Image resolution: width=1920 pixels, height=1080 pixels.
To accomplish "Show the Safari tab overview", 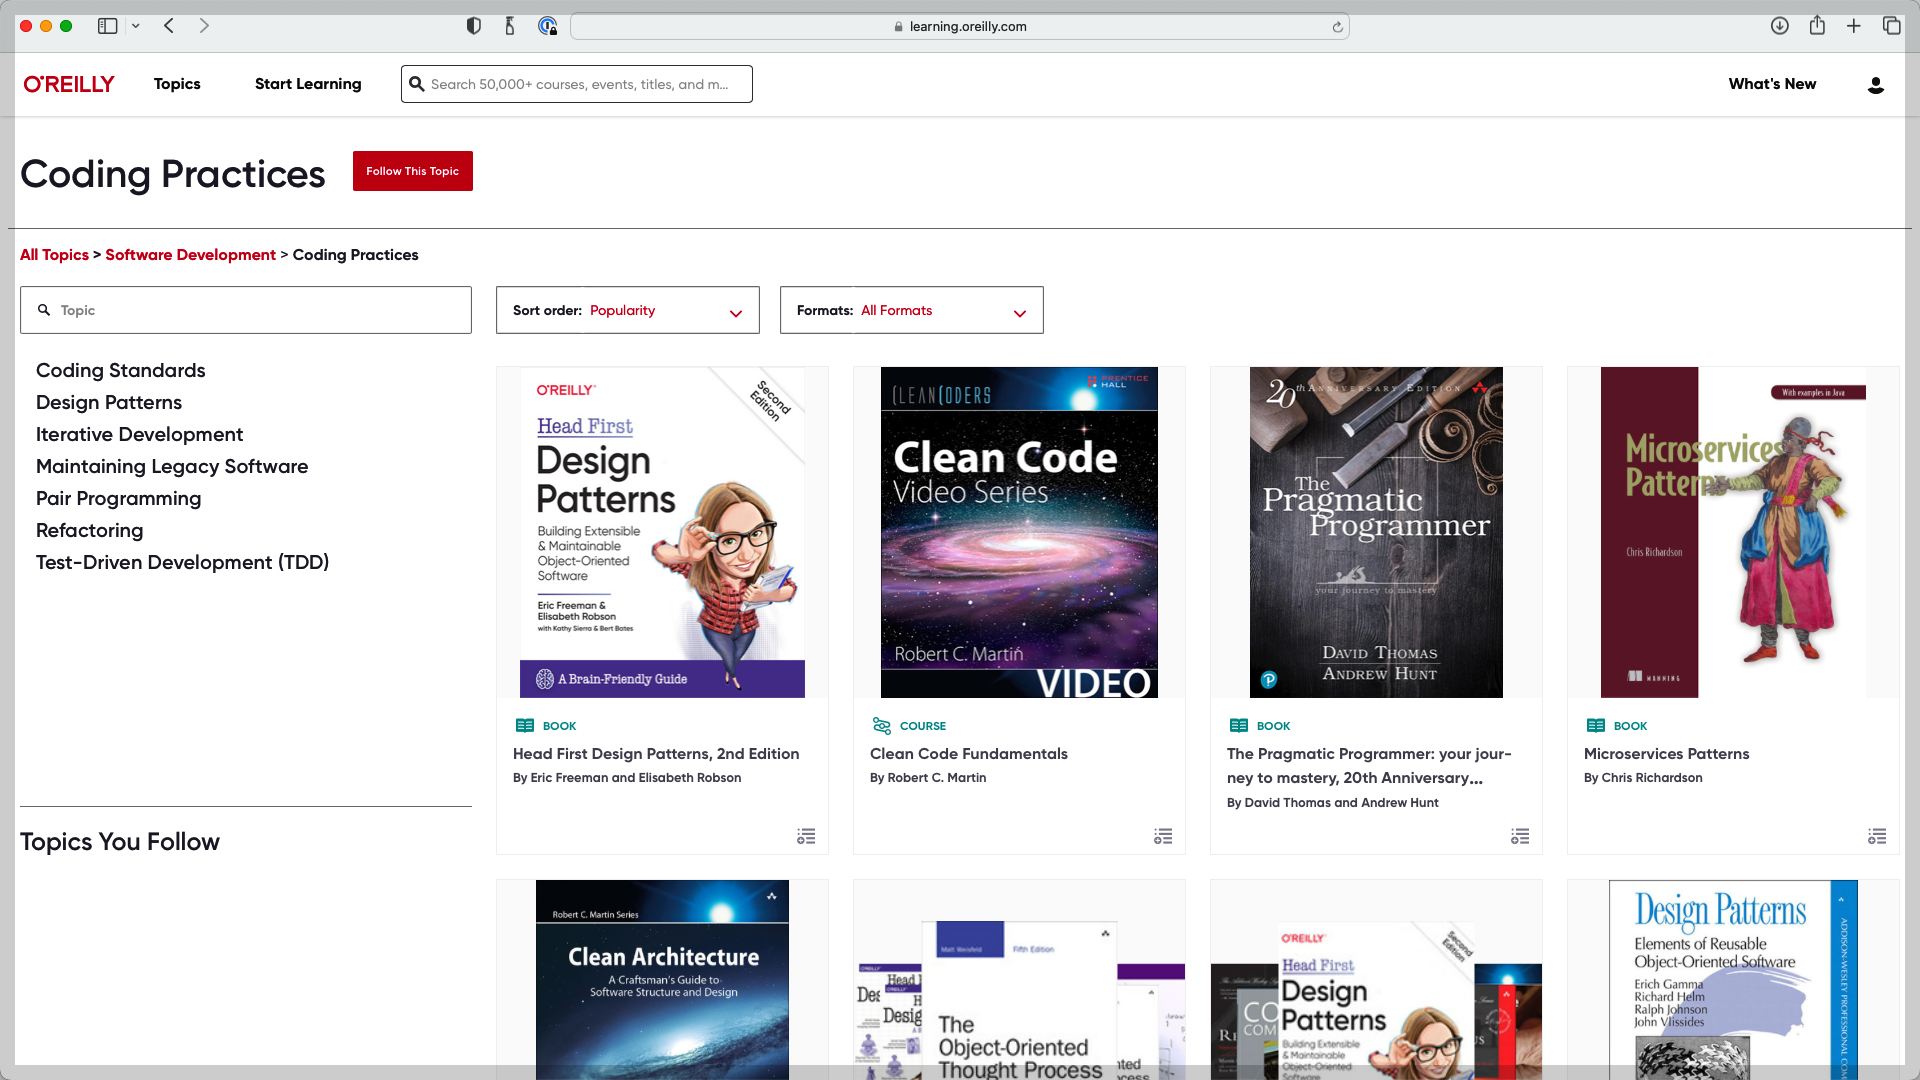I will 1891,26.
